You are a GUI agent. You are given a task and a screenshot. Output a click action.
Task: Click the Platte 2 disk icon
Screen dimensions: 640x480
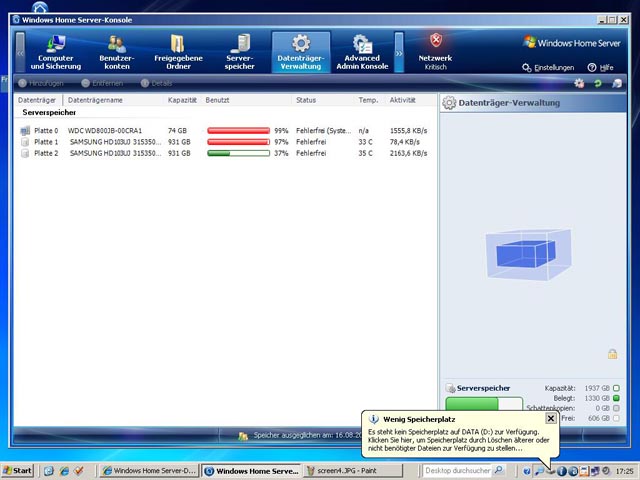(x=25, y=153)
